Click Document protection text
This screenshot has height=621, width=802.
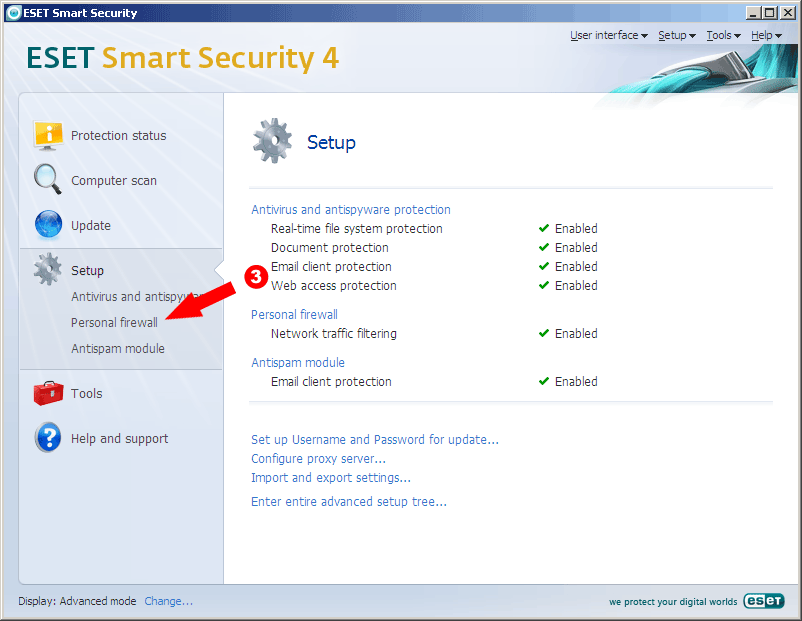(330, 248)
